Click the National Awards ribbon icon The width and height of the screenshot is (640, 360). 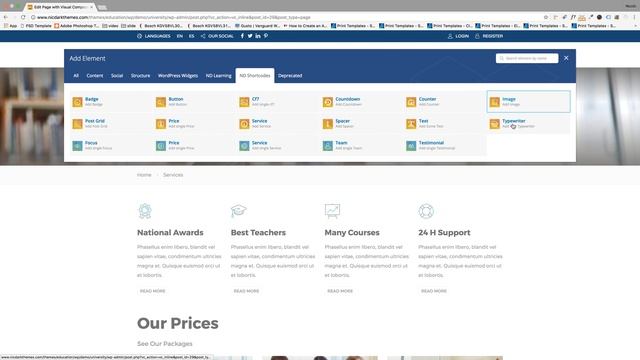145,211
